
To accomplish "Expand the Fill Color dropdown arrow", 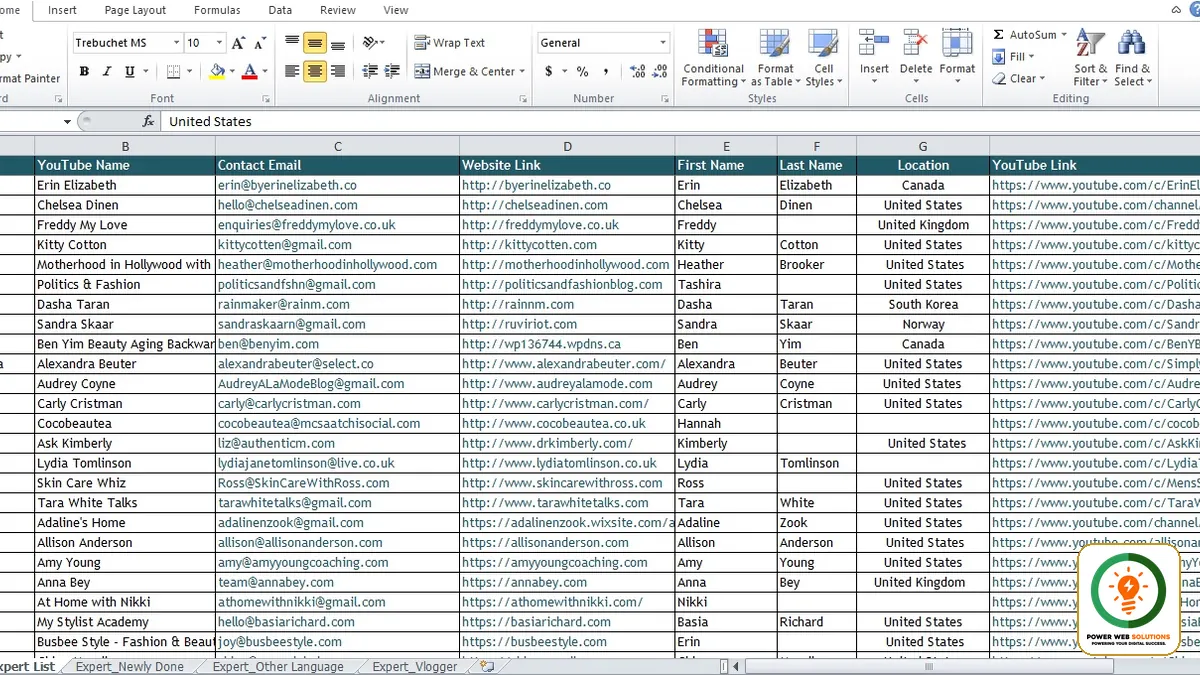I will click(x=231, y=72).
